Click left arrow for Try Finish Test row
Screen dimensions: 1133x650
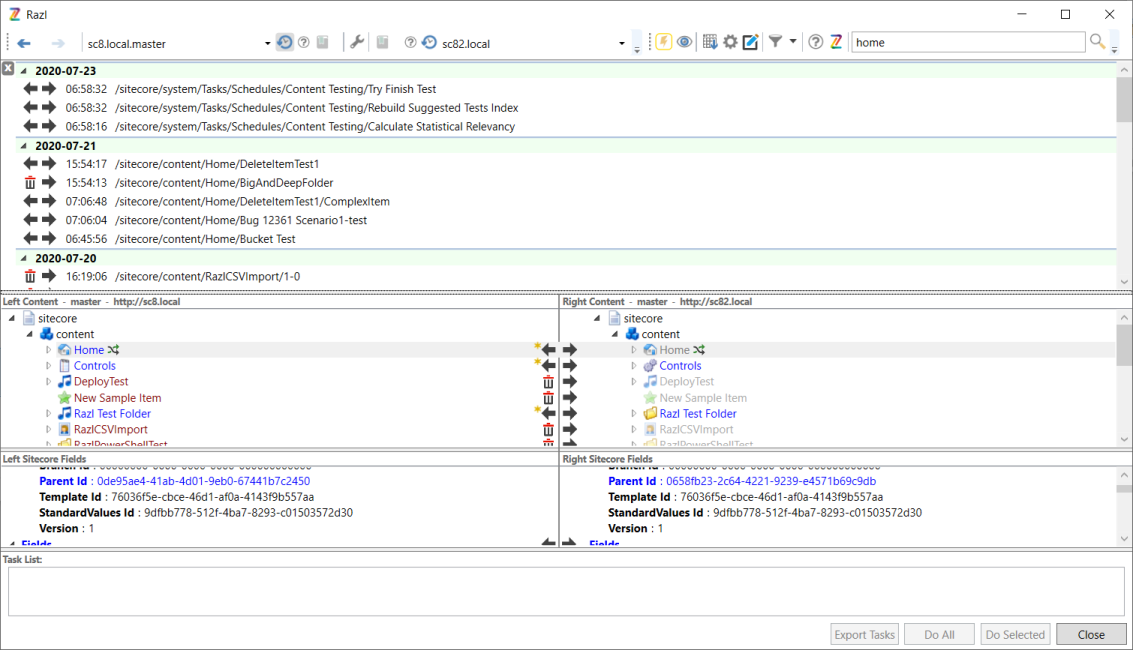tap(30, 89)
